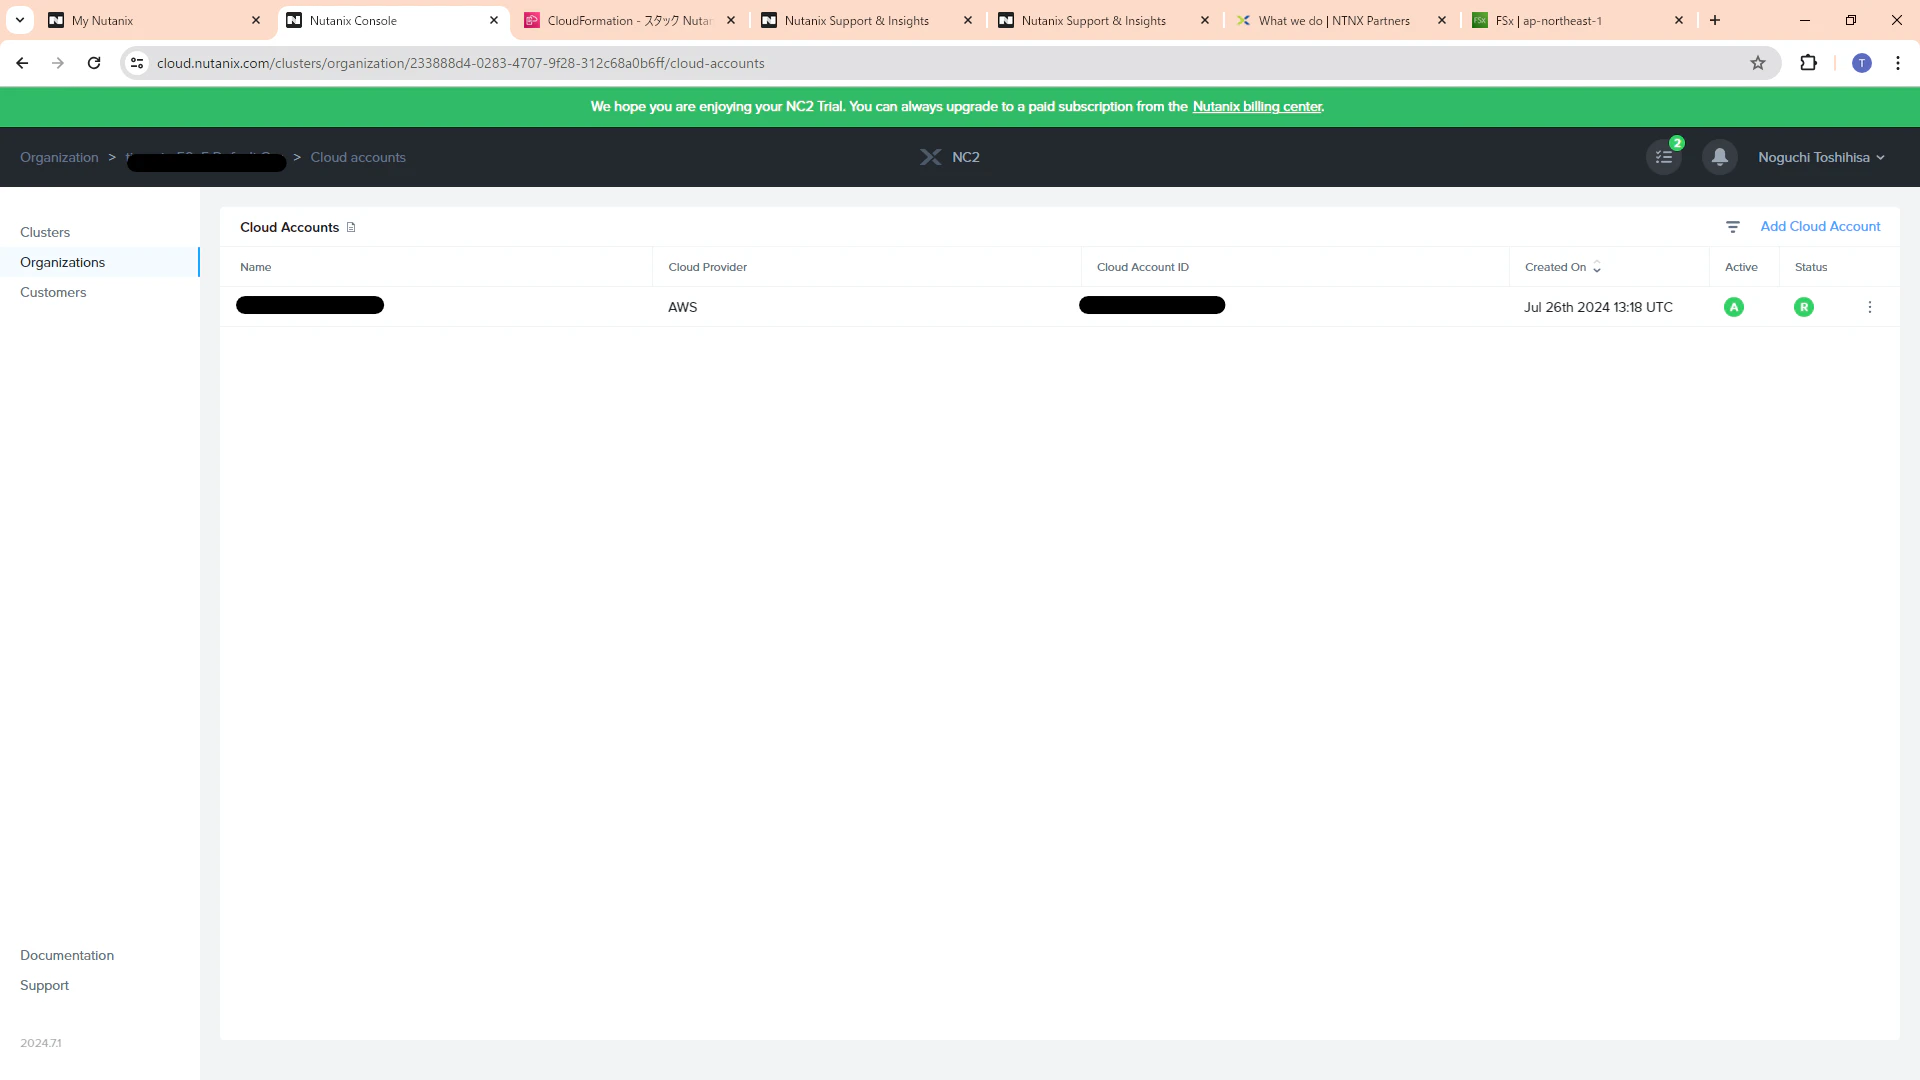Click Add Cloud Account

[x=1820, y=227]
